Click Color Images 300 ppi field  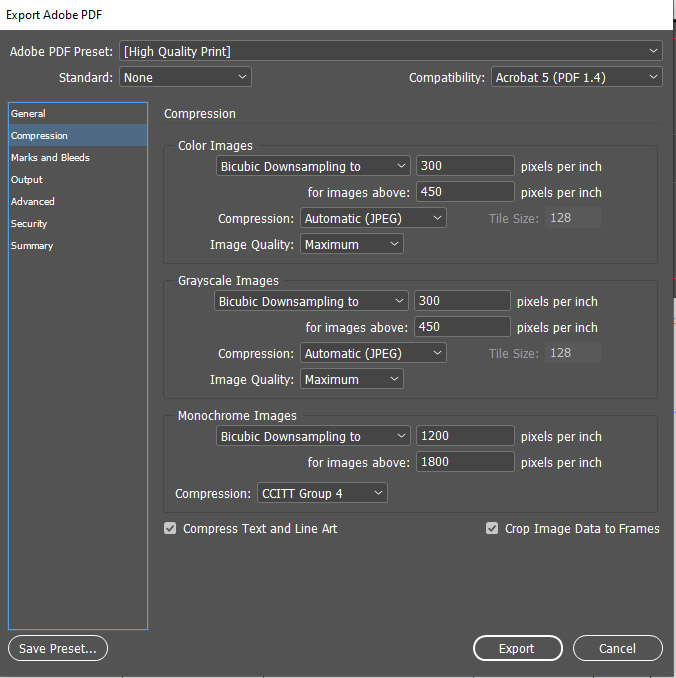pos(465,166)
